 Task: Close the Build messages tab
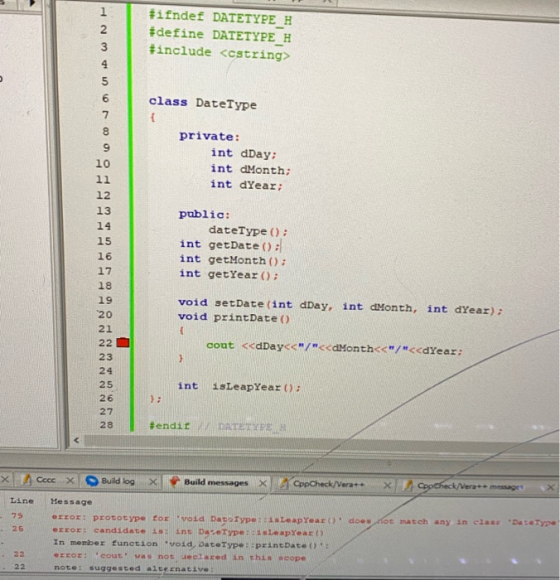263,483
